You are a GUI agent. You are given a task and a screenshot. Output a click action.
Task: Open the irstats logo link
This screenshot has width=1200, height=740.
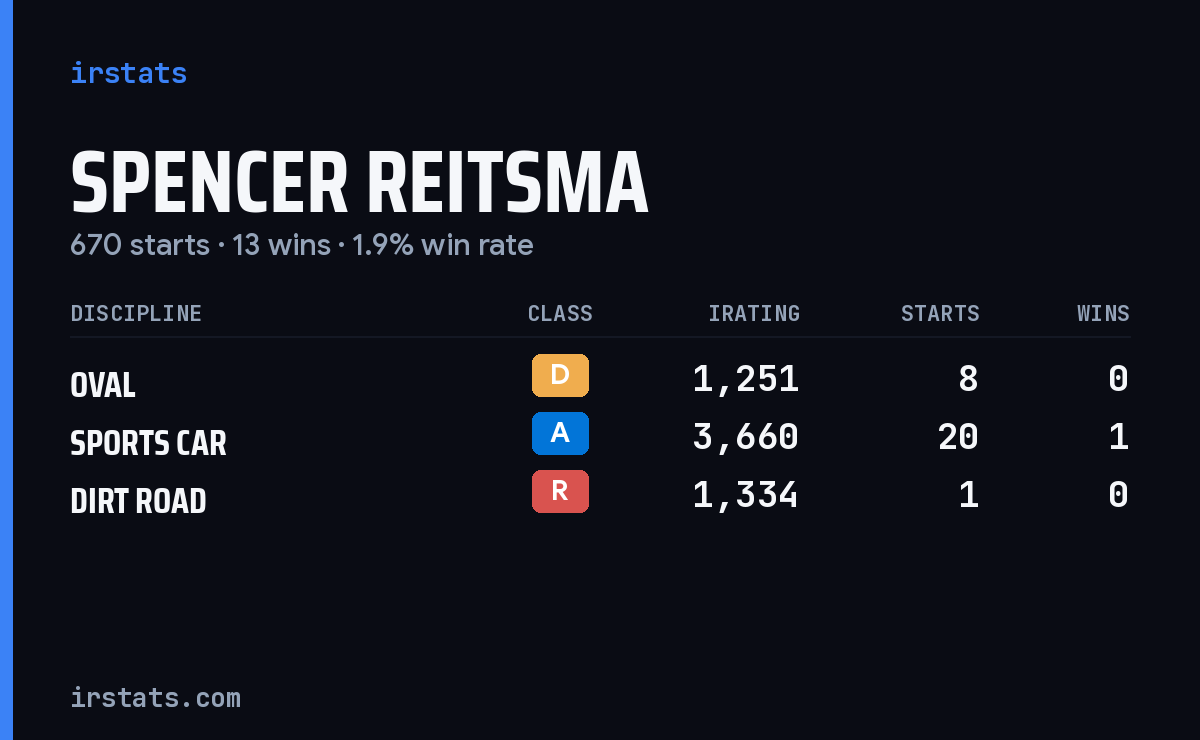click(129, 74)
